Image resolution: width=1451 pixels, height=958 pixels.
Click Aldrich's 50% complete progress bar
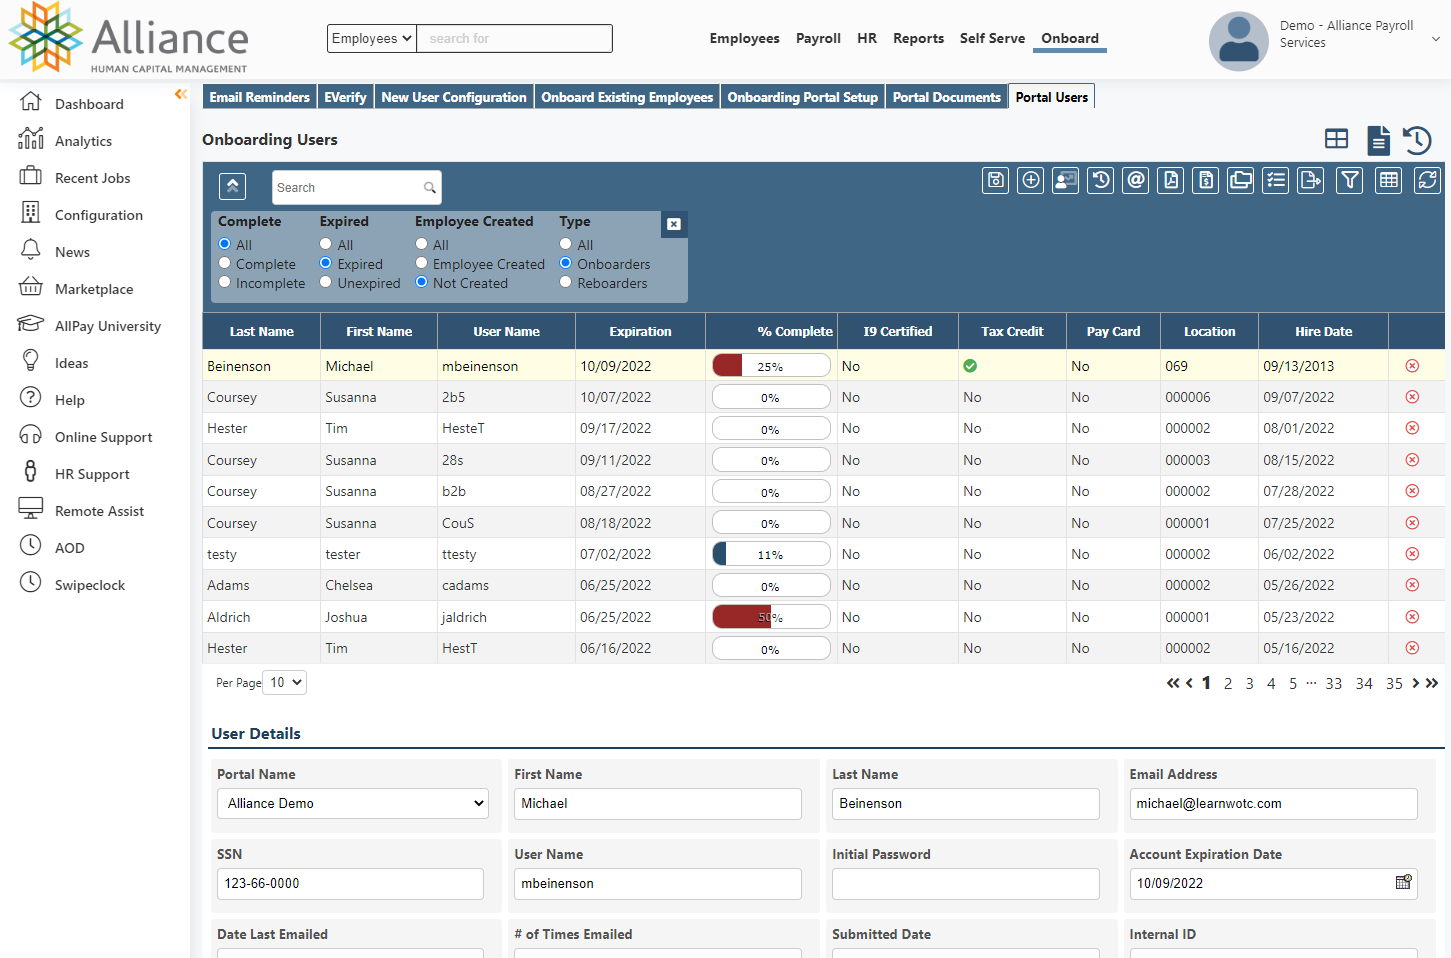coord(770,617)
